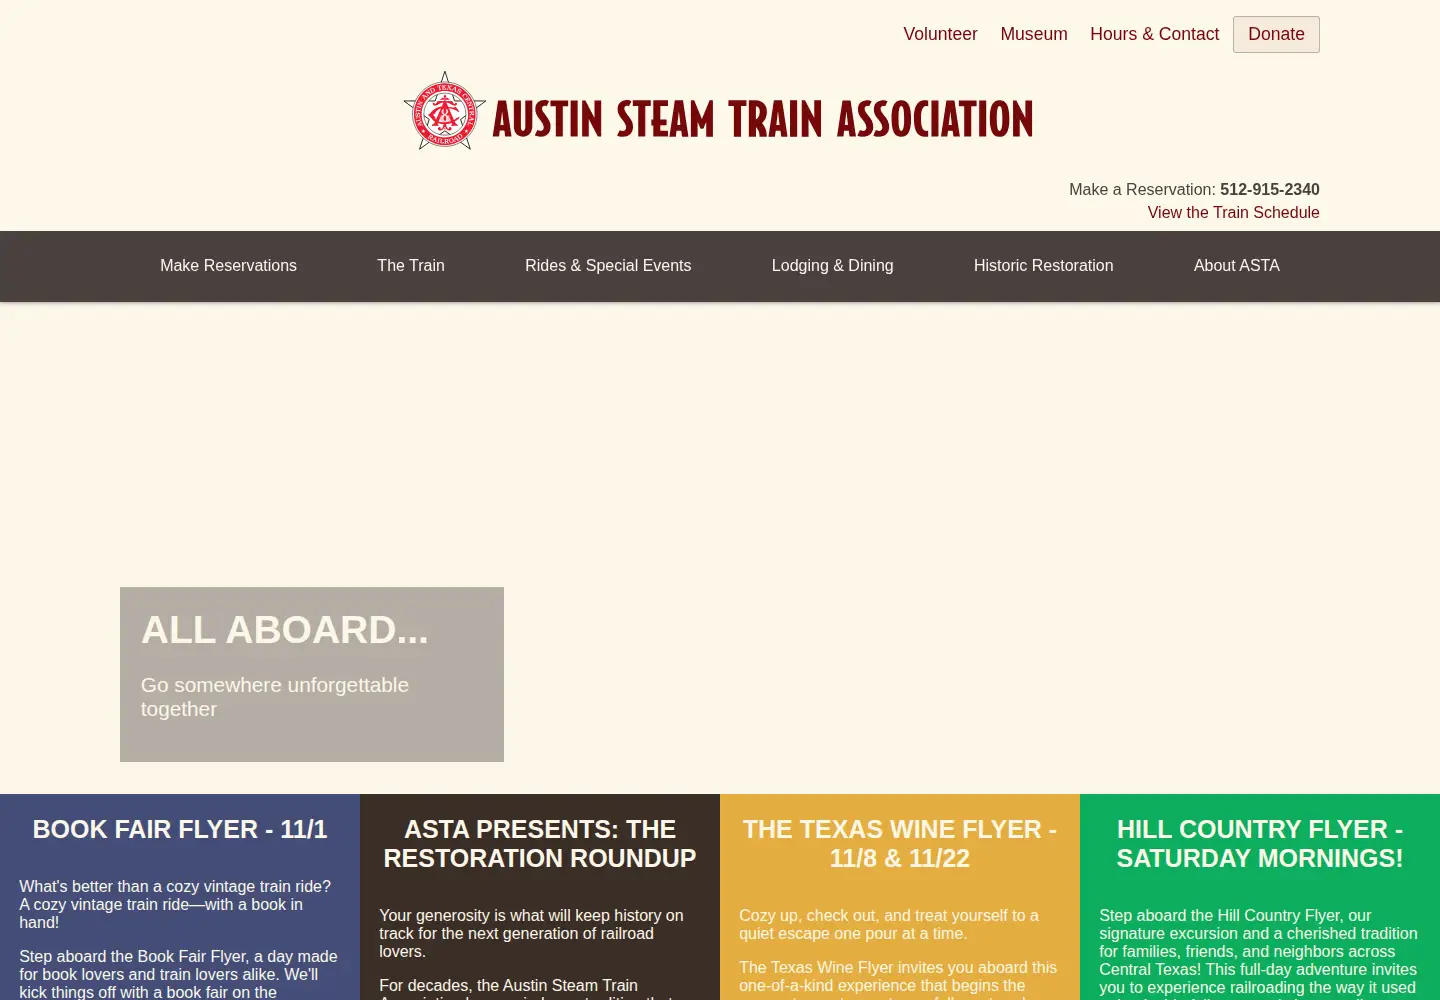This screenshot has height=1000, width=1440.
Task: Open Lodging & Dining menu item
Action: coord(832,265)
